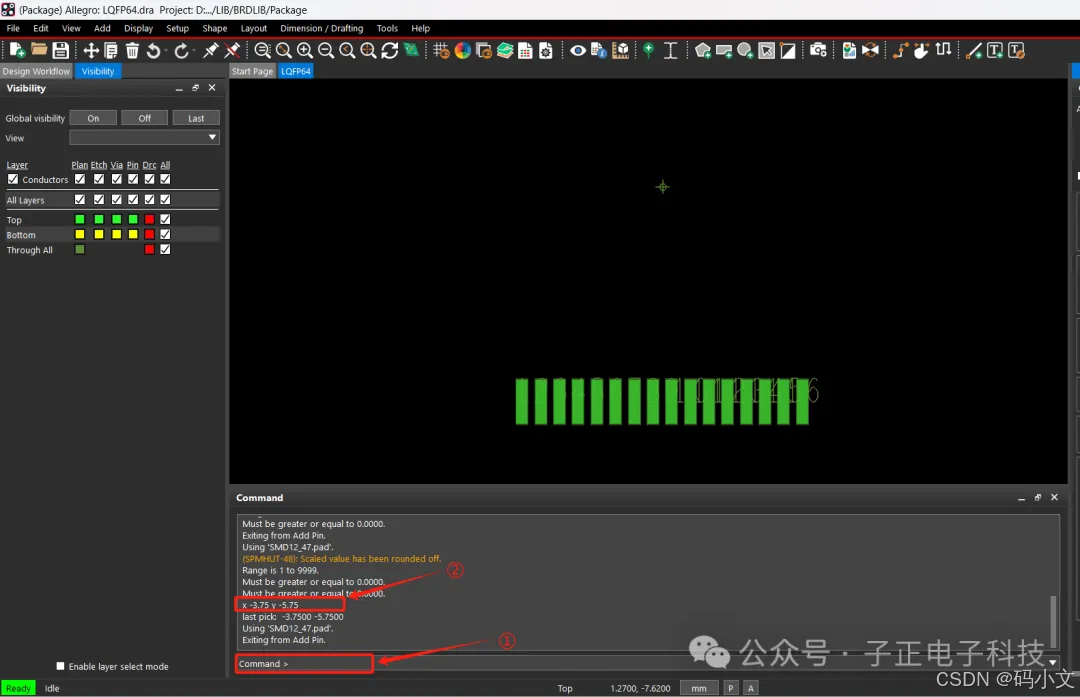Click the Add Connect route icon
1080x697 pixels.
(900, 50)
